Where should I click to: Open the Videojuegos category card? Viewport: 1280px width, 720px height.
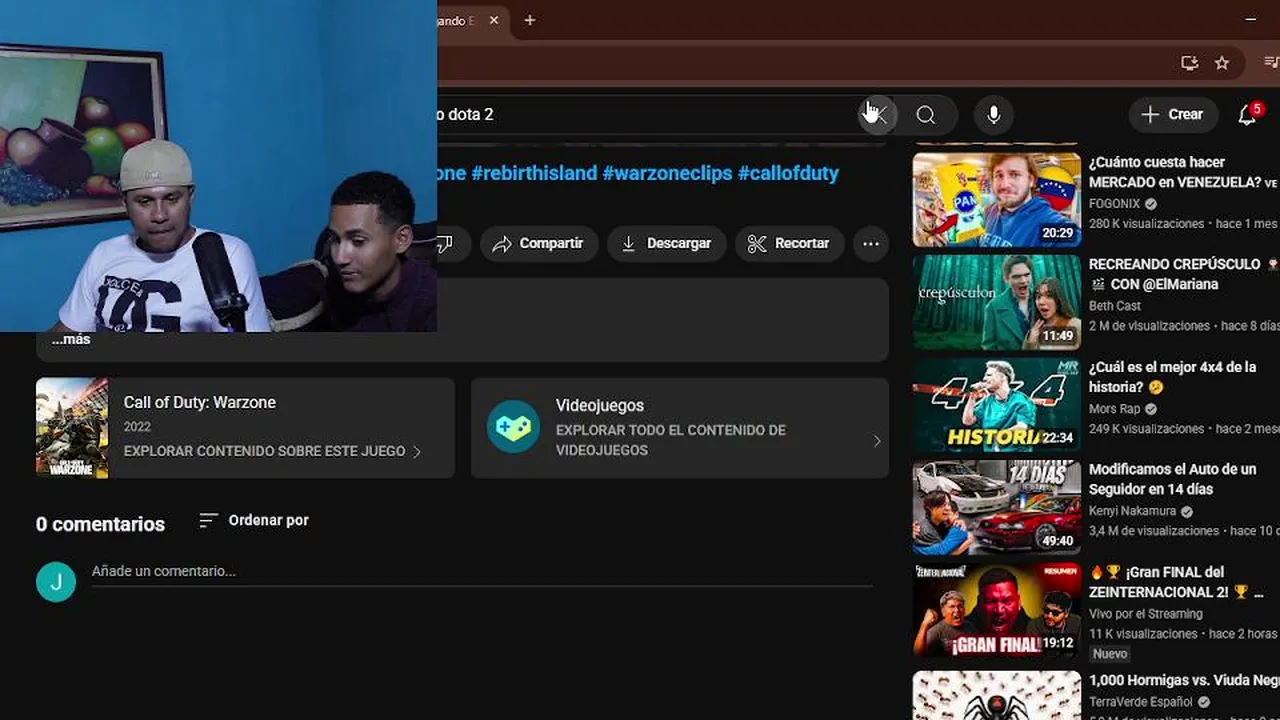(x=680, y=428)
